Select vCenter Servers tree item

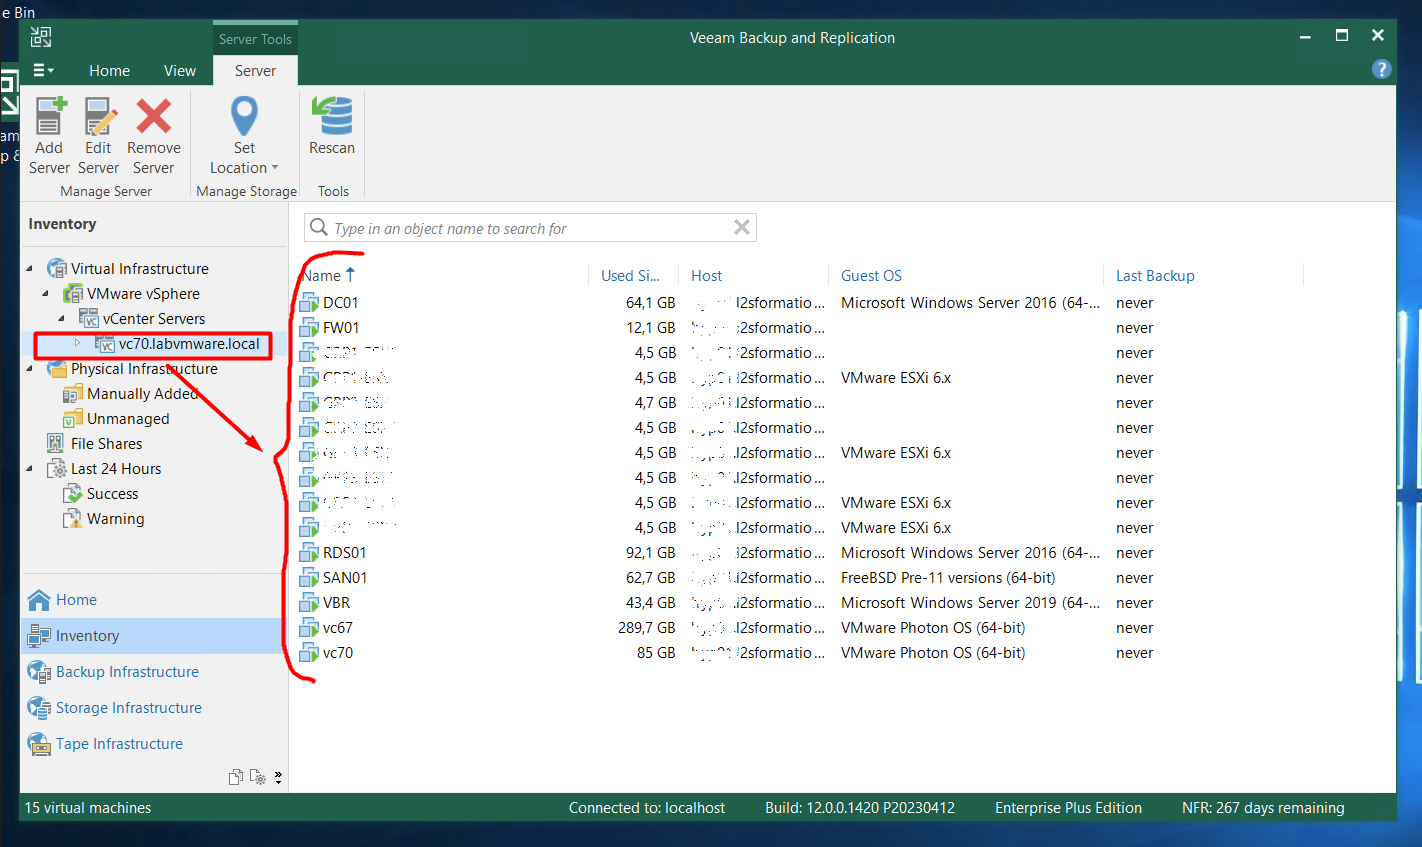coord(154,318)
